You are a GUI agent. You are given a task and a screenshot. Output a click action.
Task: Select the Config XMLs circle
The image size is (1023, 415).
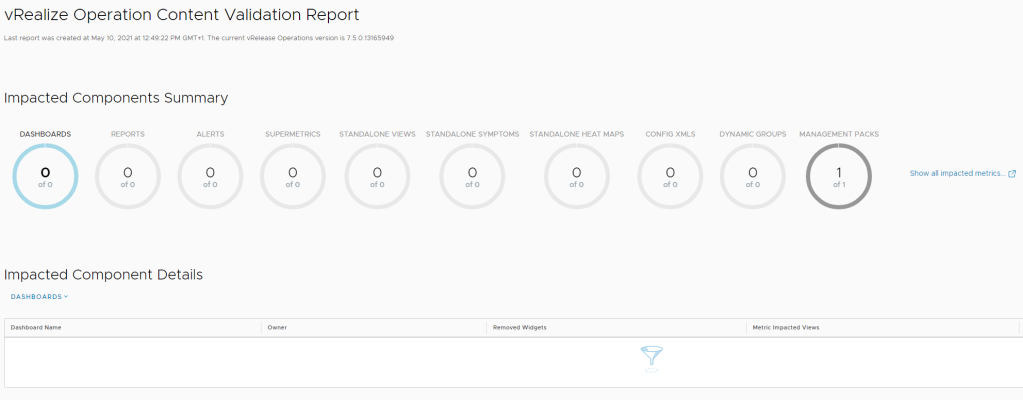[670, 177]
